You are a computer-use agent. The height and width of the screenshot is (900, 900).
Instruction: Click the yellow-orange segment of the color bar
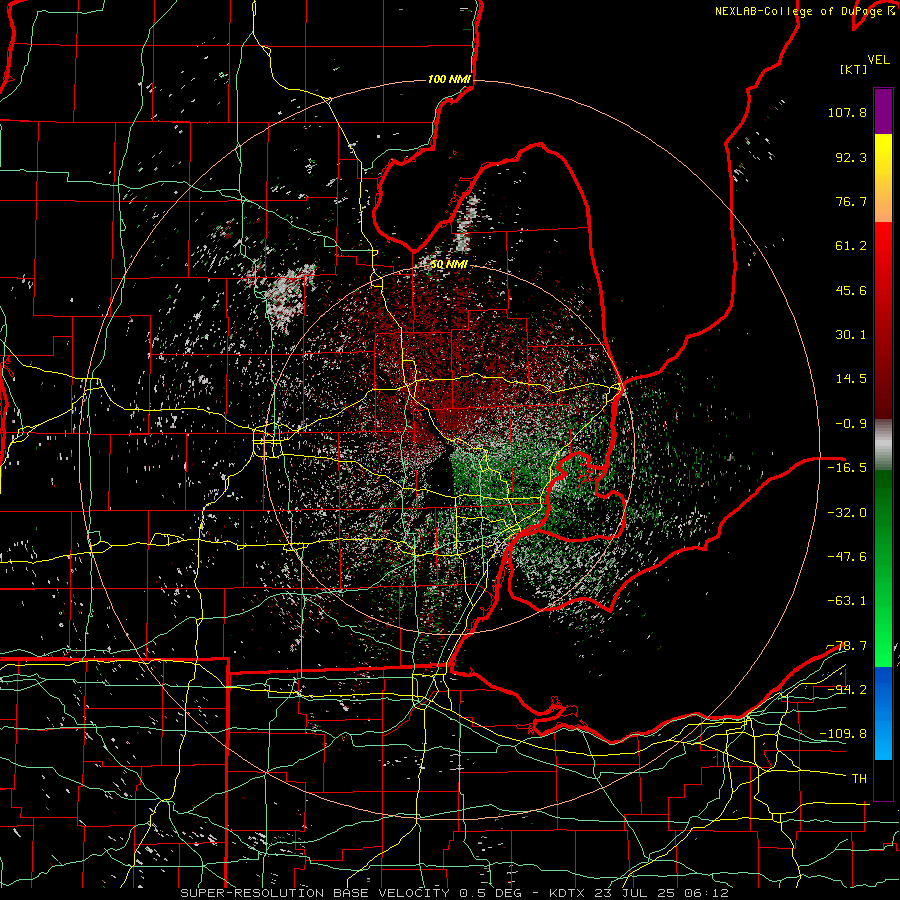click(883, 178)
